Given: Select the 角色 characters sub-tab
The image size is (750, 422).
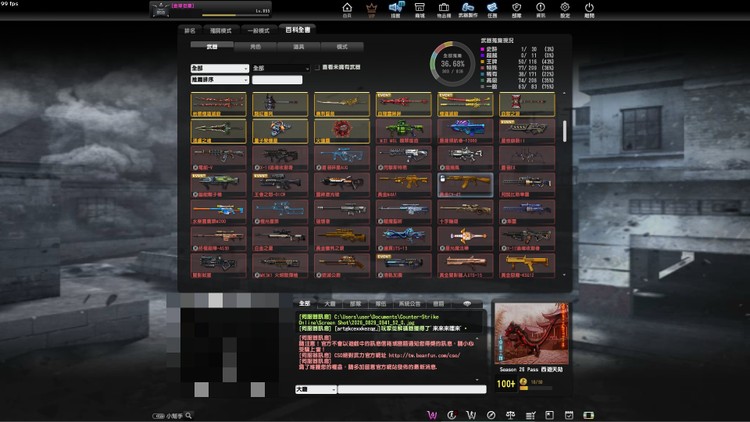Looking at the screenshot, I should (255, 46).
